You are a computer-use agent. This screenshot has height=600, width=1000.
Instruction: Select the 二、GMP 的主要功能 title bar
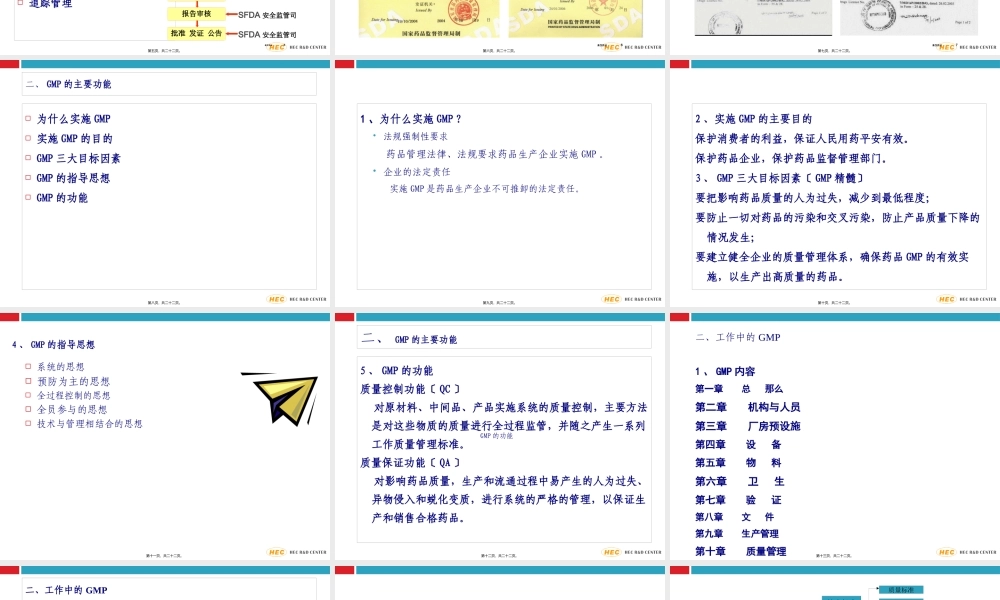click(170, 84)
